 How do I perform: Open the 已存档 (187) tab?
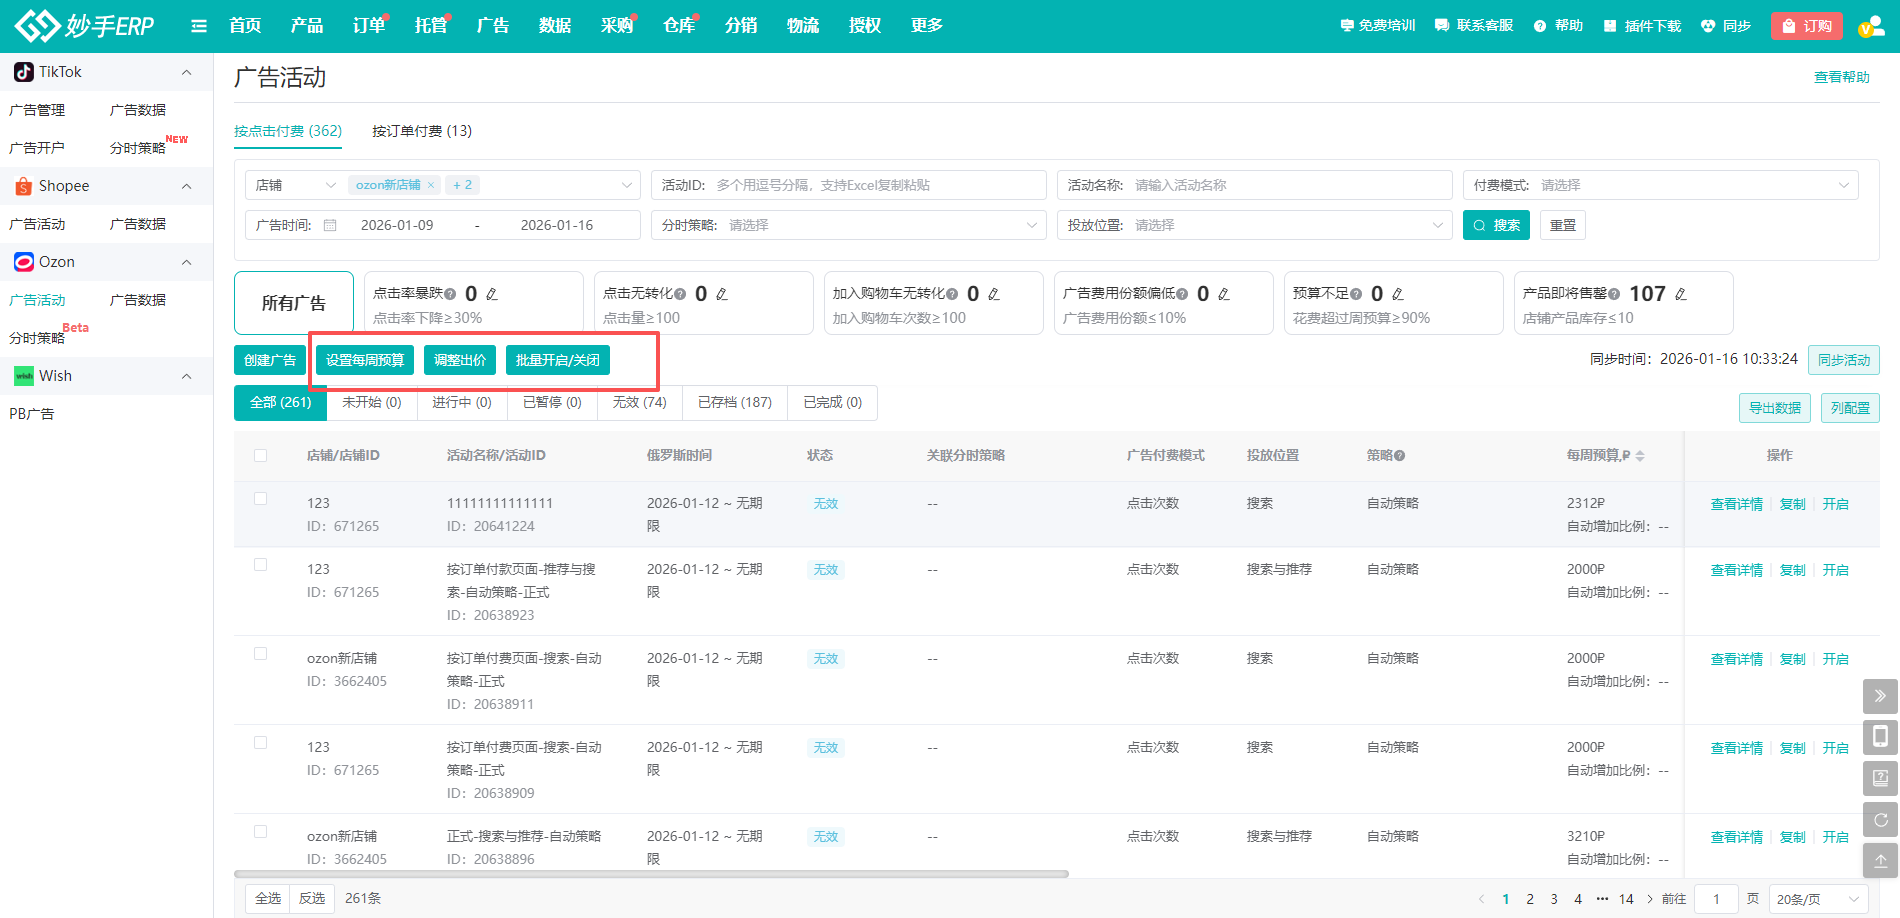734,402
